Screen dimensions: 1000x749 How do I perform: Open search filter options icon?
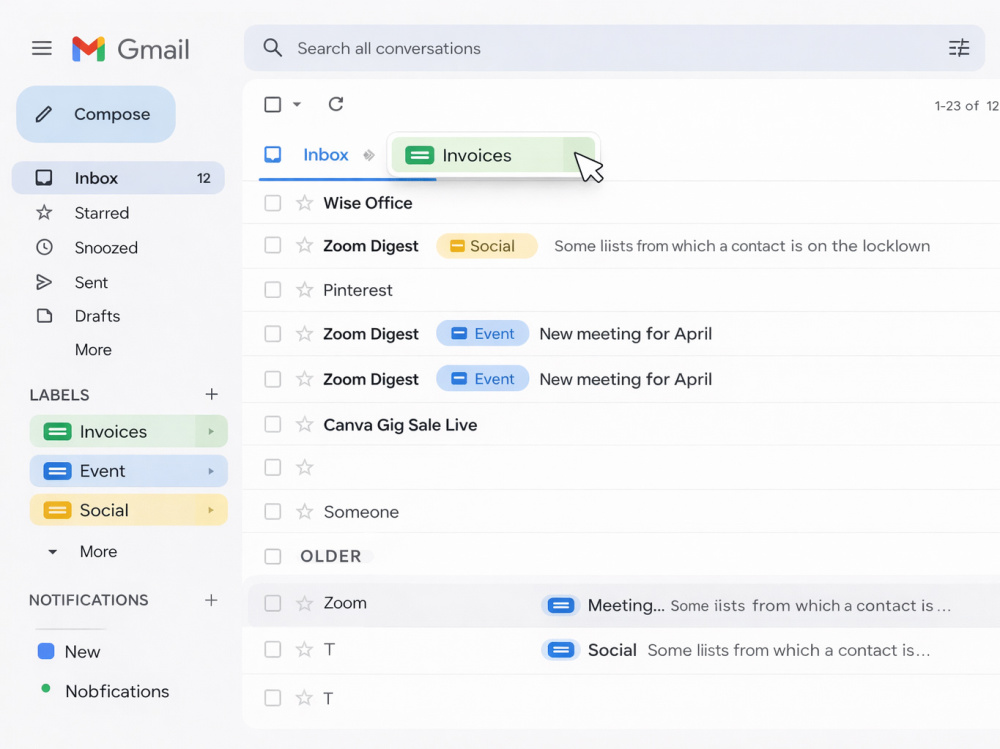point(959,48)
